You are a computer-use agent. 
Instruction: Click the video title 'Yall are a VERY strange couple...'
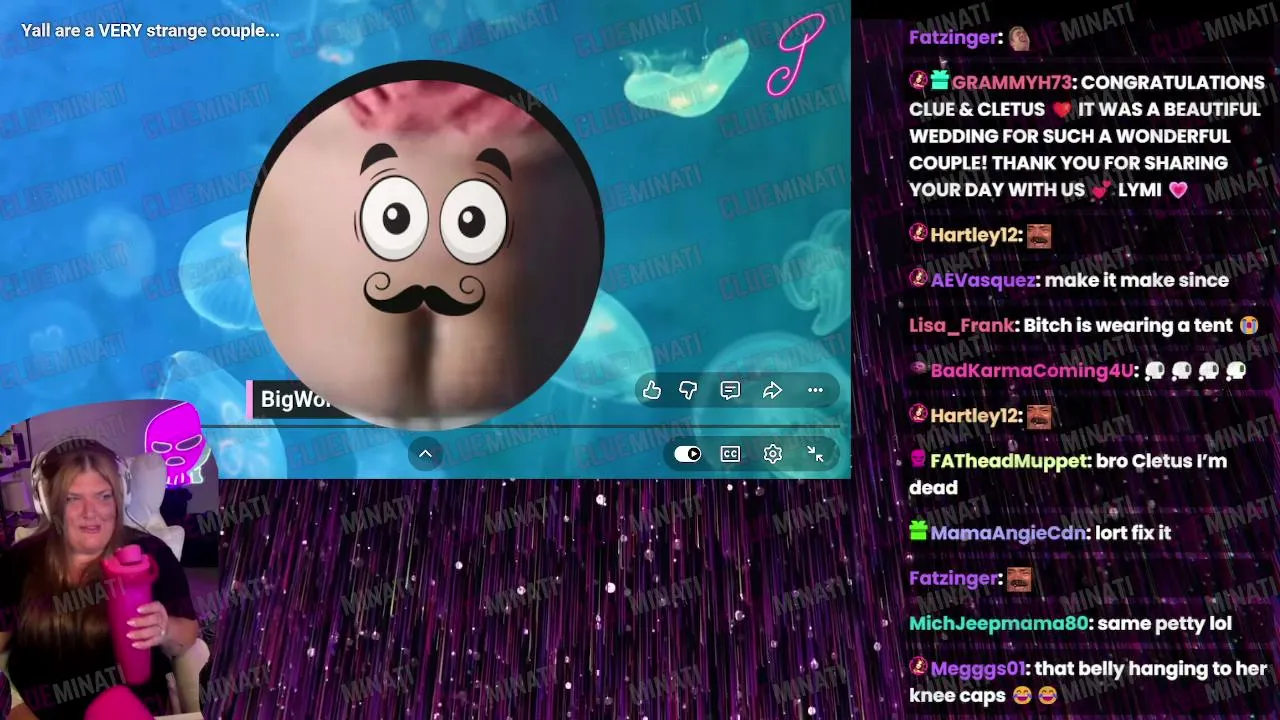coord(150,31)
